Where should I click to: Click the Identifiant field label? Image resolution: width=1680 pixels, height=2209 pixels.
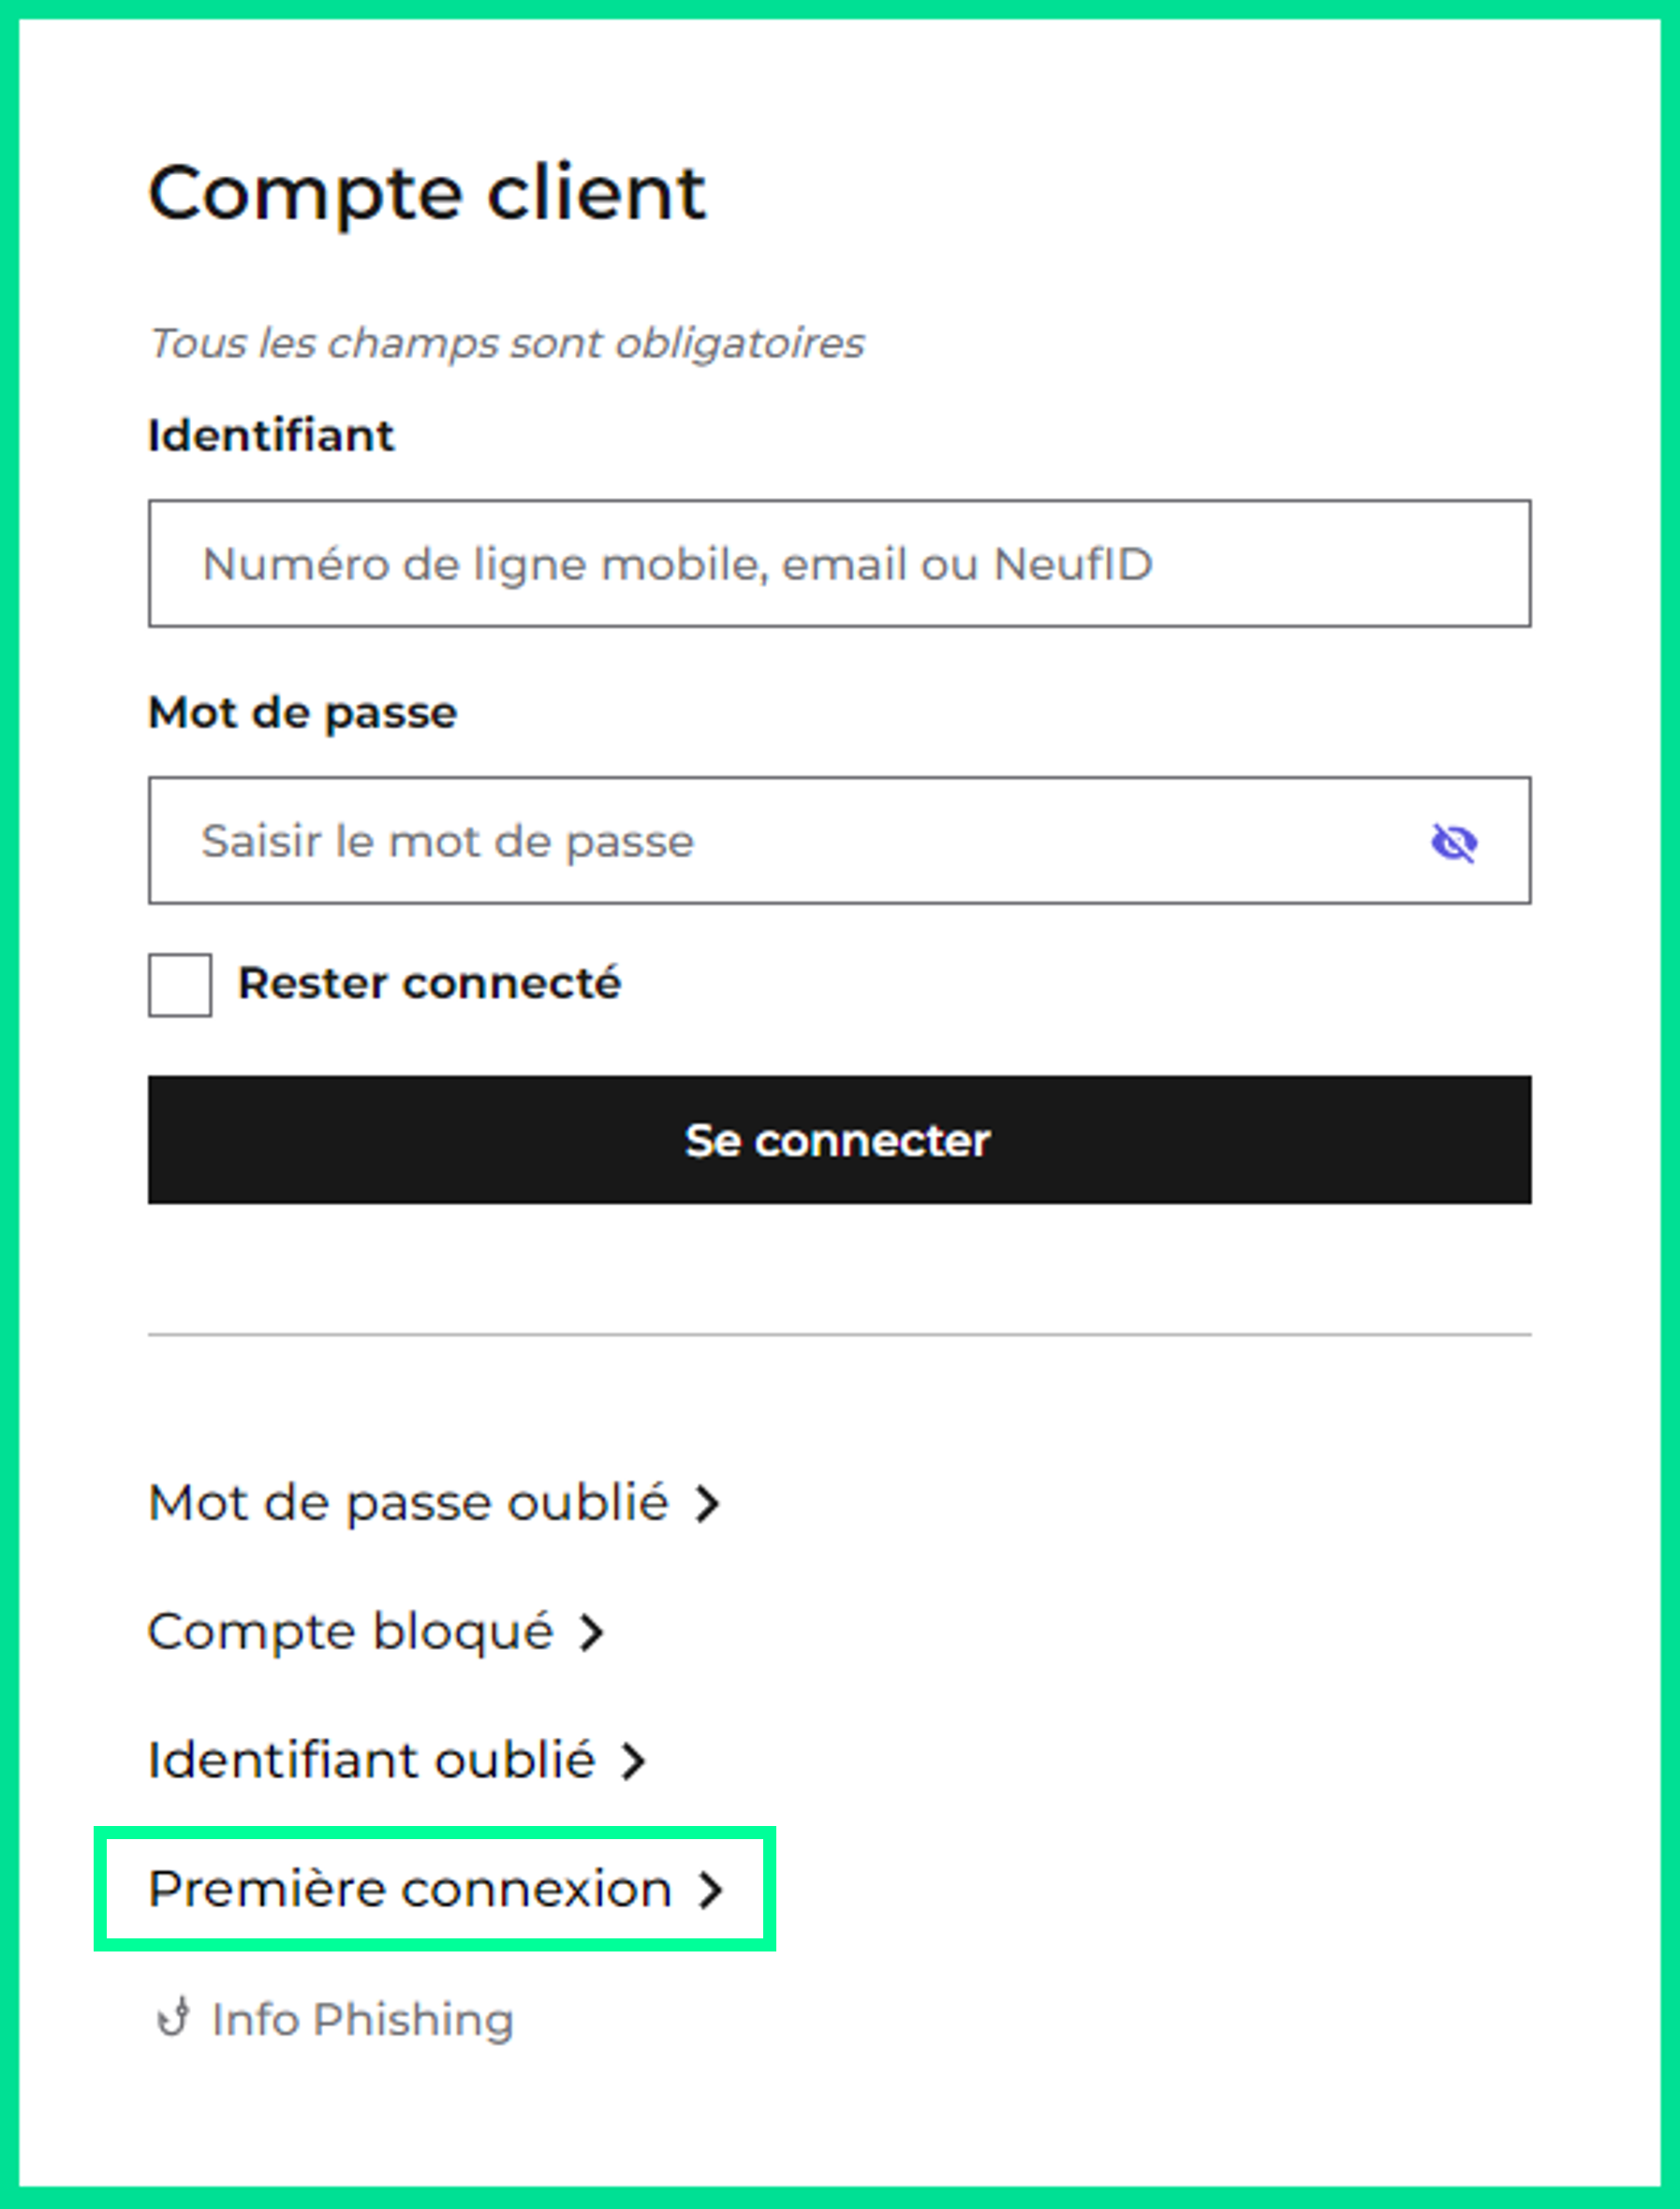pyautogui.click(x=271, y=436)
